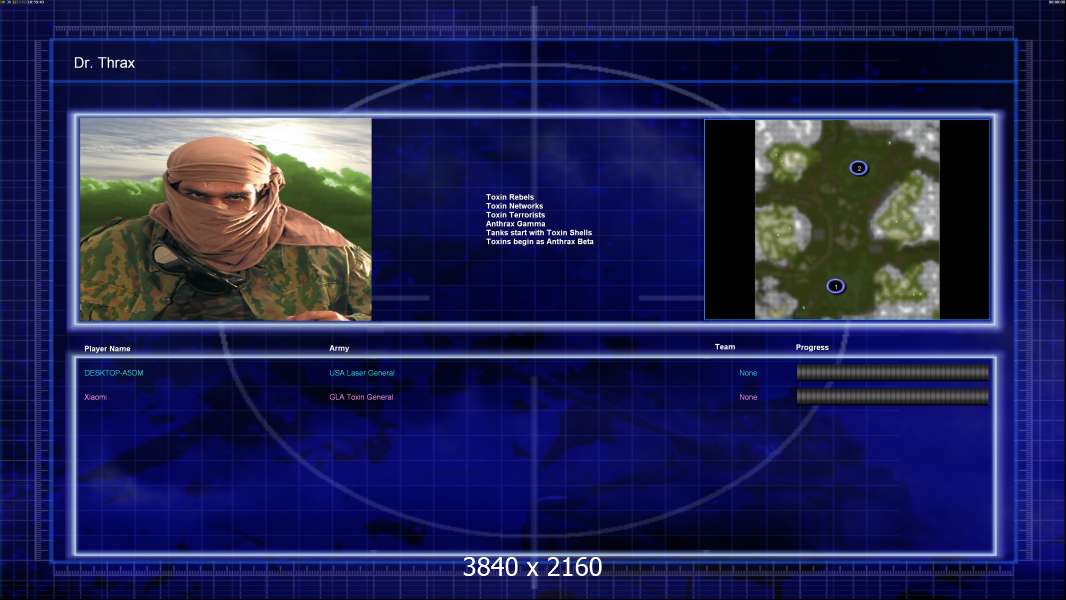Click the Anthrax Gamma ability line
The width and height of the screenshot is (1066, 600).
pos(515,224)
